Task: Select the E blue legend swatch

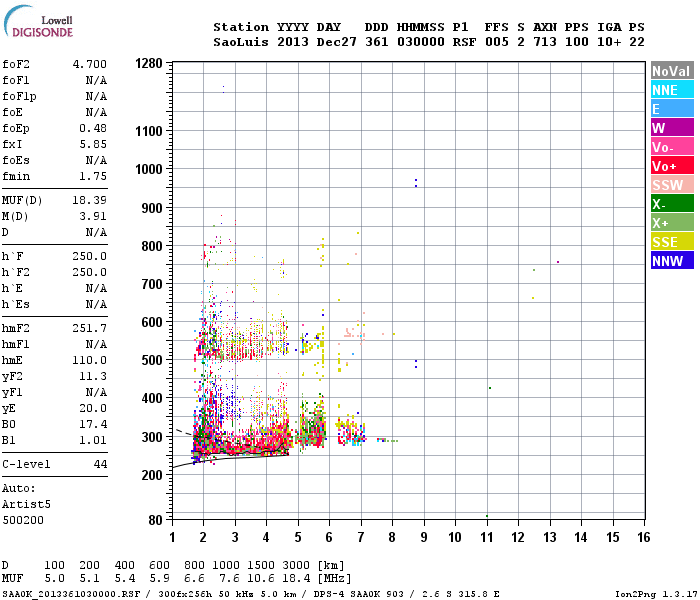Action: 672,109
